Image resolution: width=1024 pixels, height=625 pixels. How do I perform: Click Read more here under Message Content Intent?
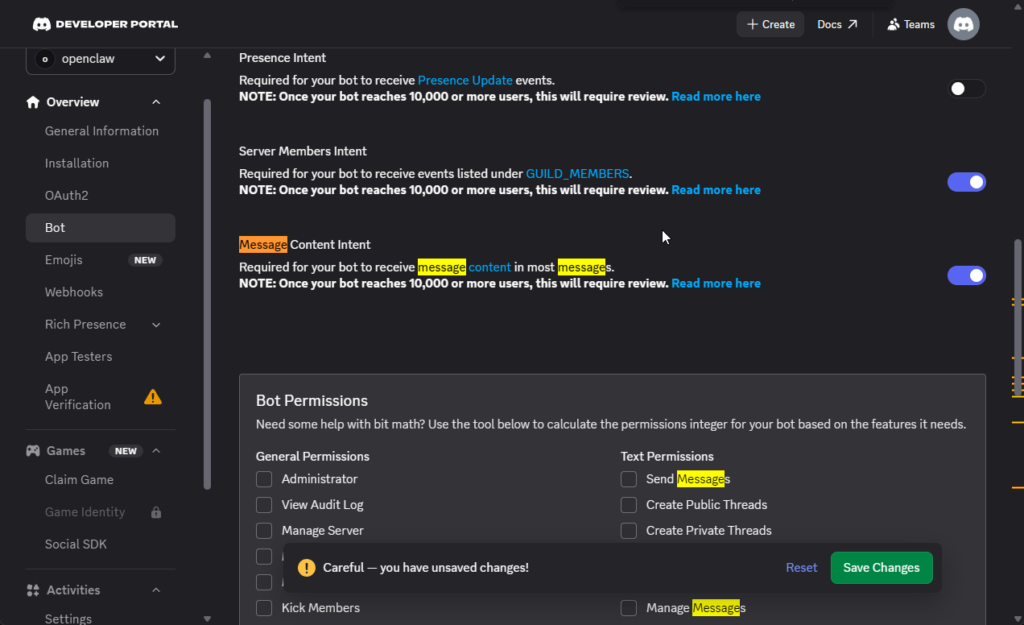[x=716, y=283]
